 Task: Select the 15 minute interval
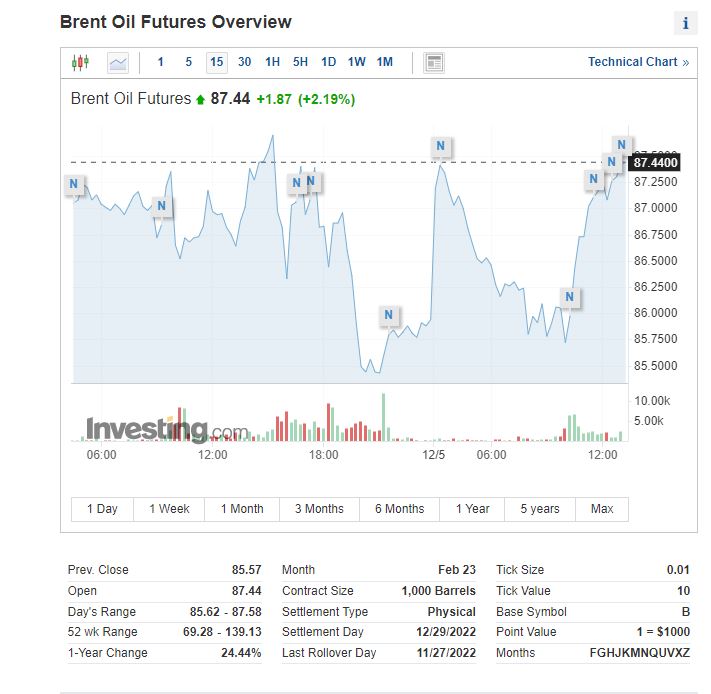tap(216, 62)
